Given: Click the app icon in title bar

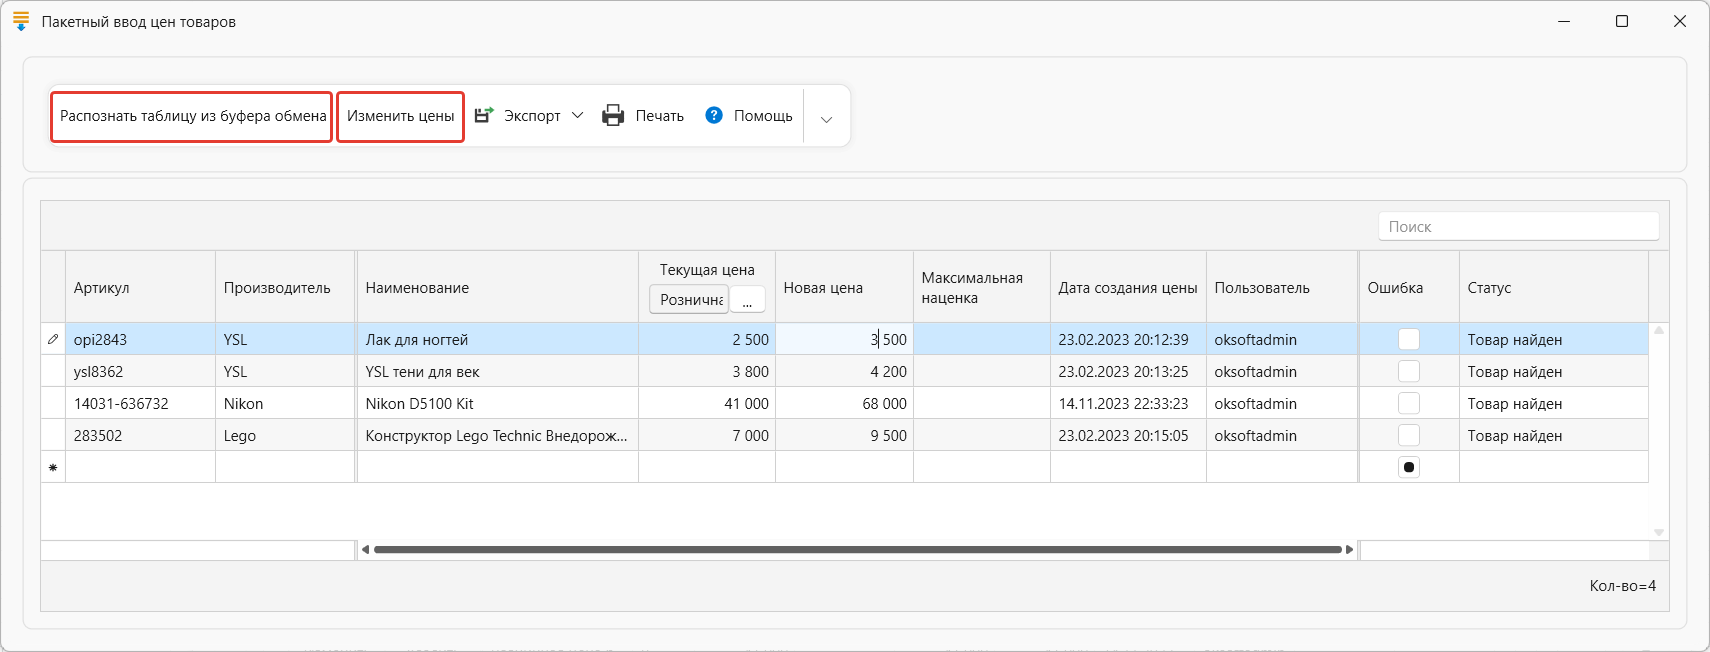Looking at the screenshot, I should 21,21.
